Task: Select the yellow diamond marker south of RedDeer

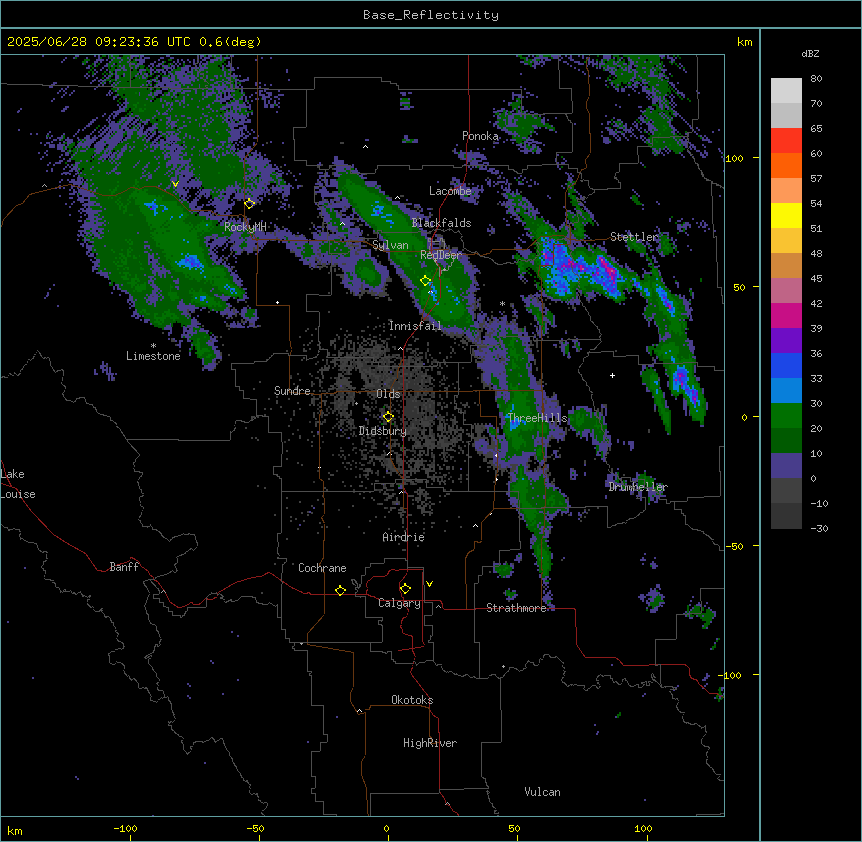Action: tap(426, 281)
